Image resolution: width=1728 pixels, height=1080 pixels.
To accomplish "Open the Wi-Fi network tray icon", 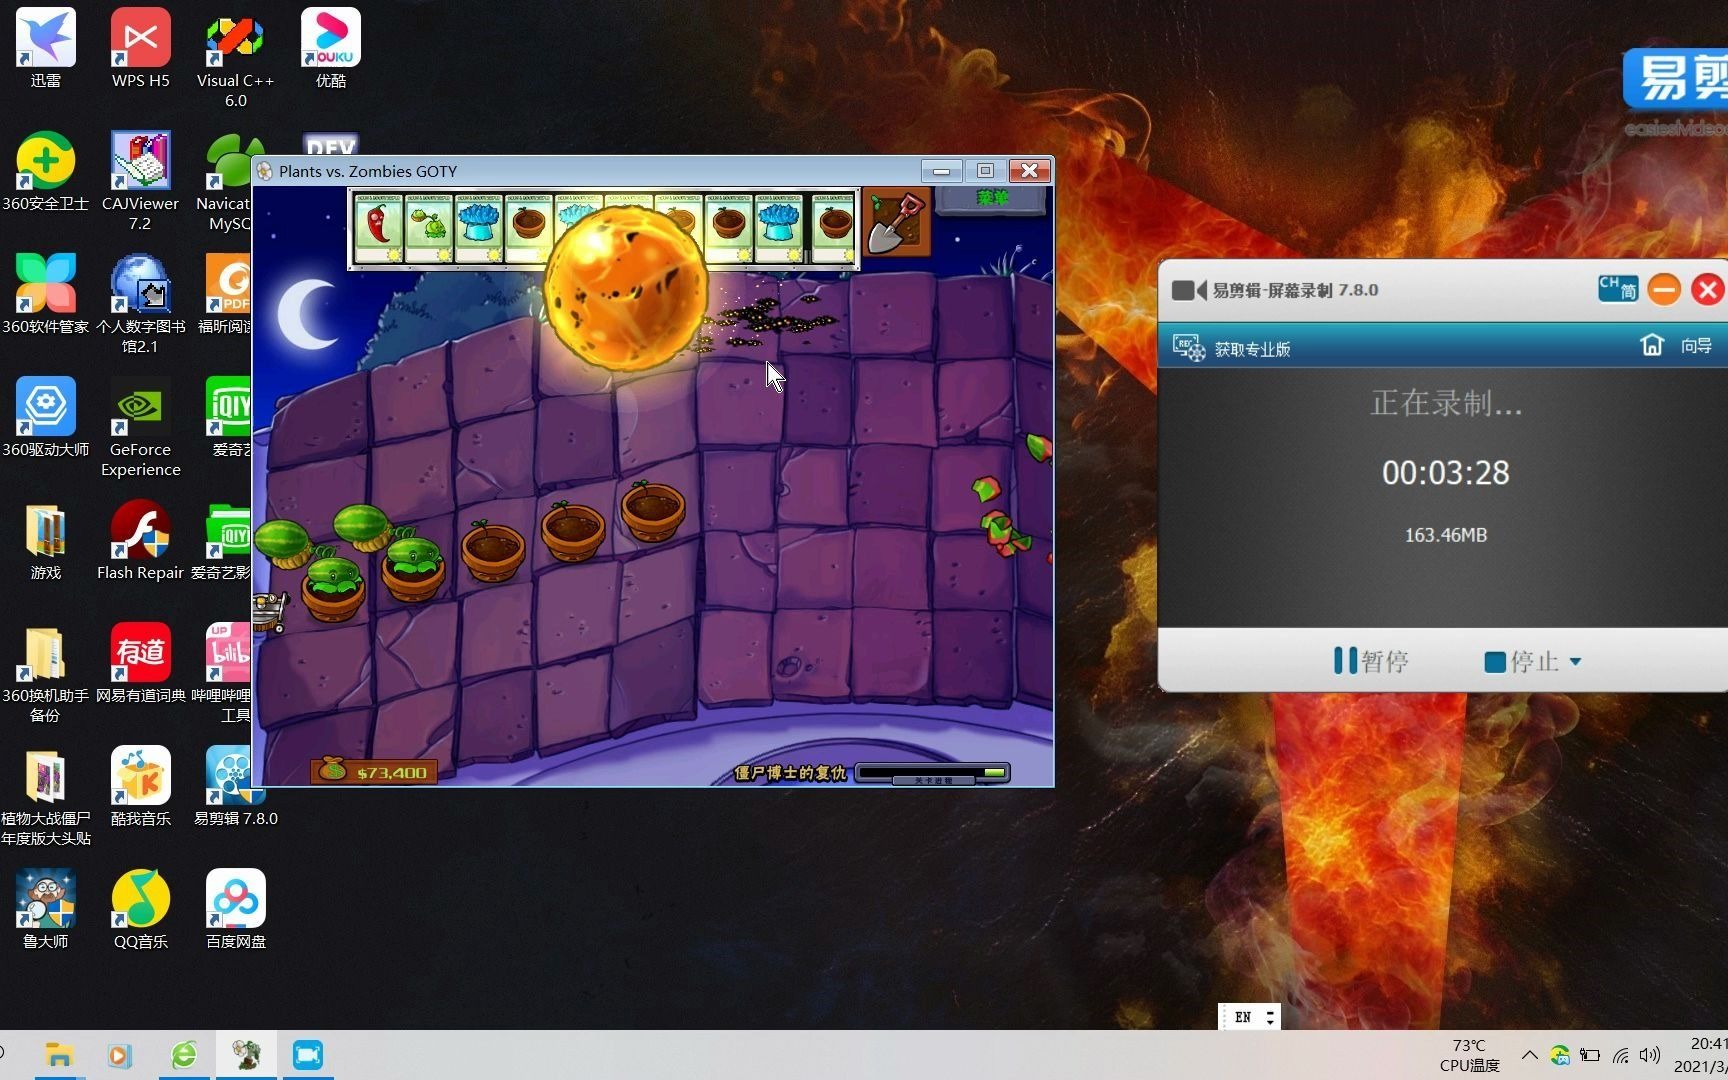I will pos(1621,1055).
